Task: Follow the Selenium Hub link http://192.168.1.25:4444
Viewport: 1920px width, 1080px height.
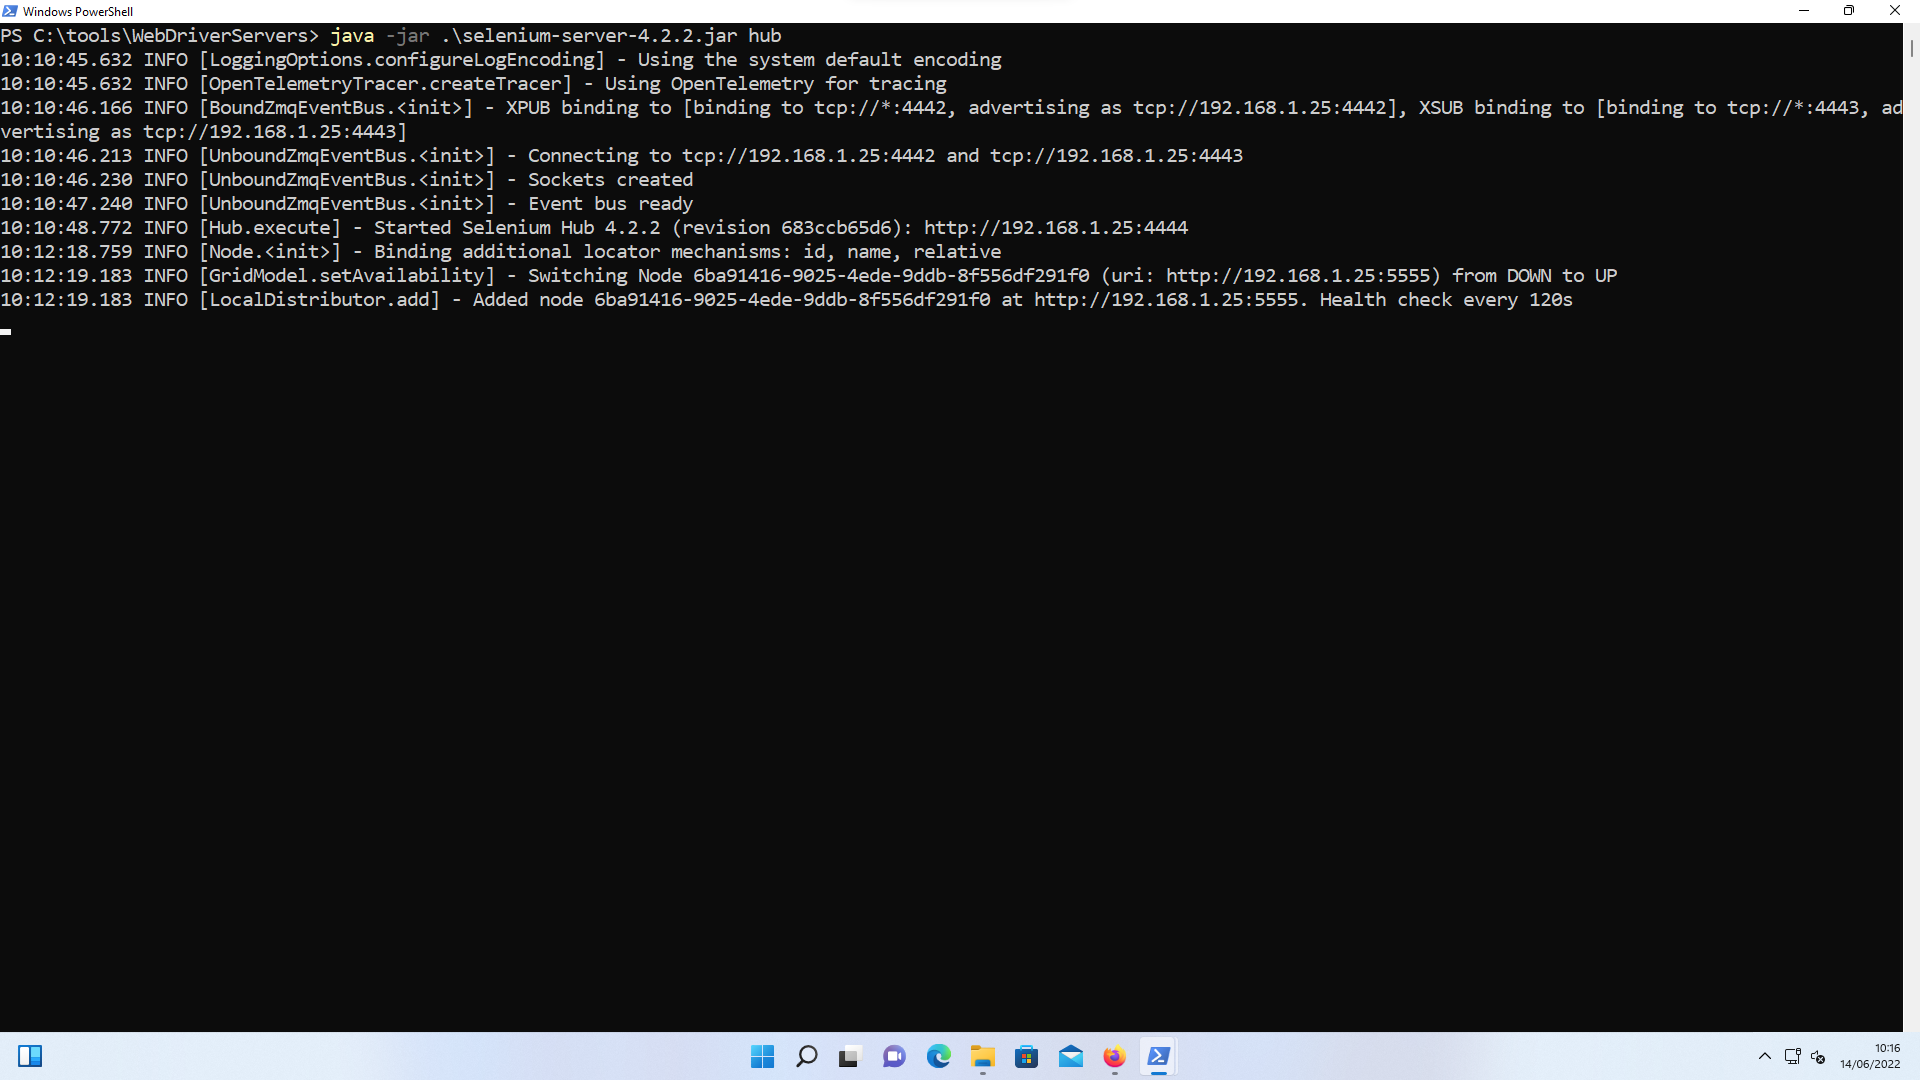Action: click(1055, 227)
